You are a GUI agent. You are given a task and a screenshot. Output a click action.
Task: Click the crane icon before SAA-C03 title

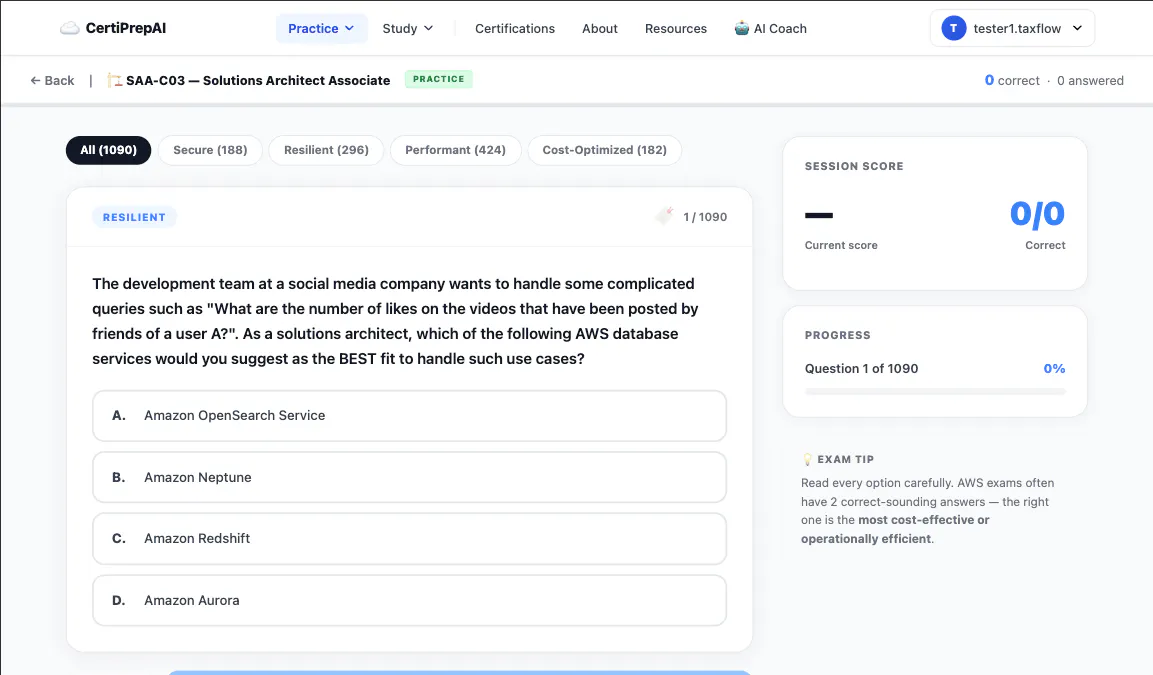pos(114,80)
